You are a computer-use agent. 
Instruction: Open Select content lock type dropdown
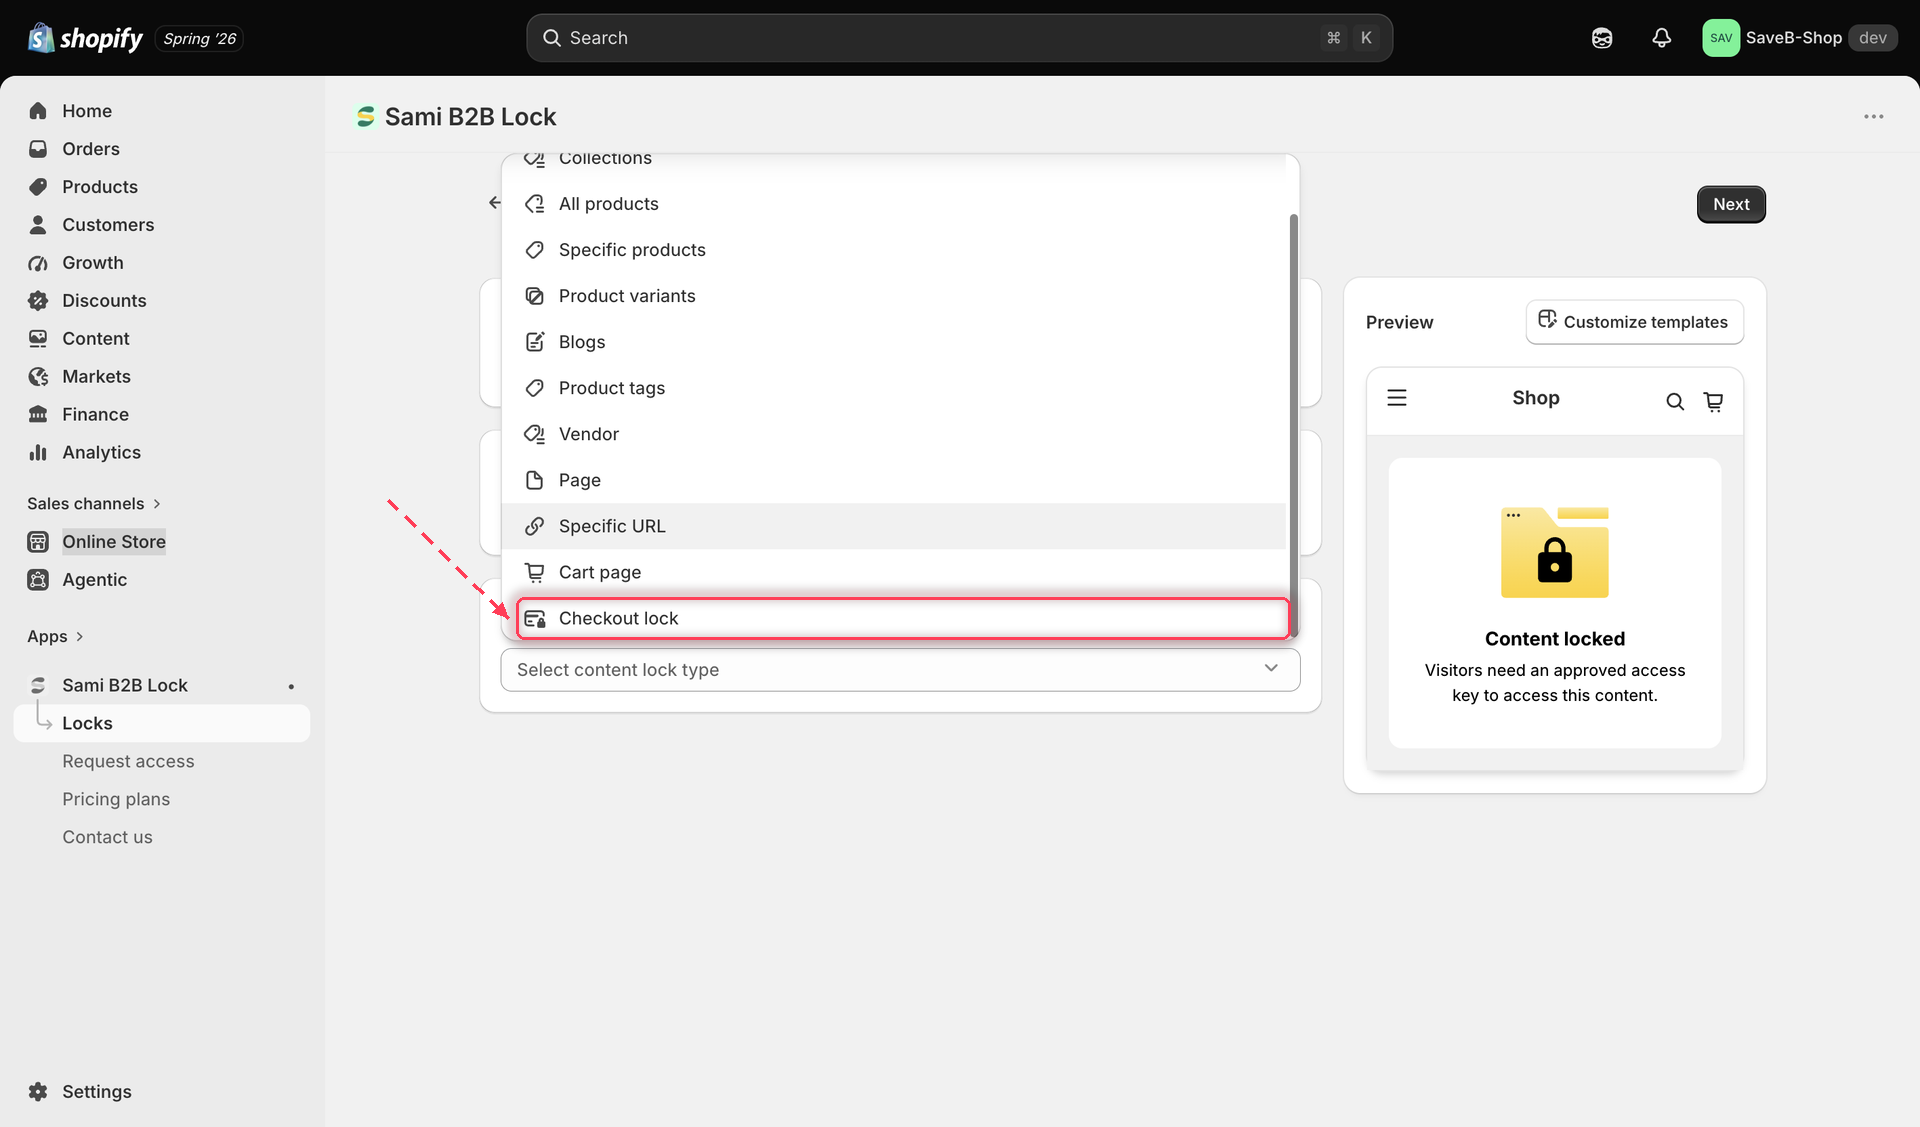point(900,670)
